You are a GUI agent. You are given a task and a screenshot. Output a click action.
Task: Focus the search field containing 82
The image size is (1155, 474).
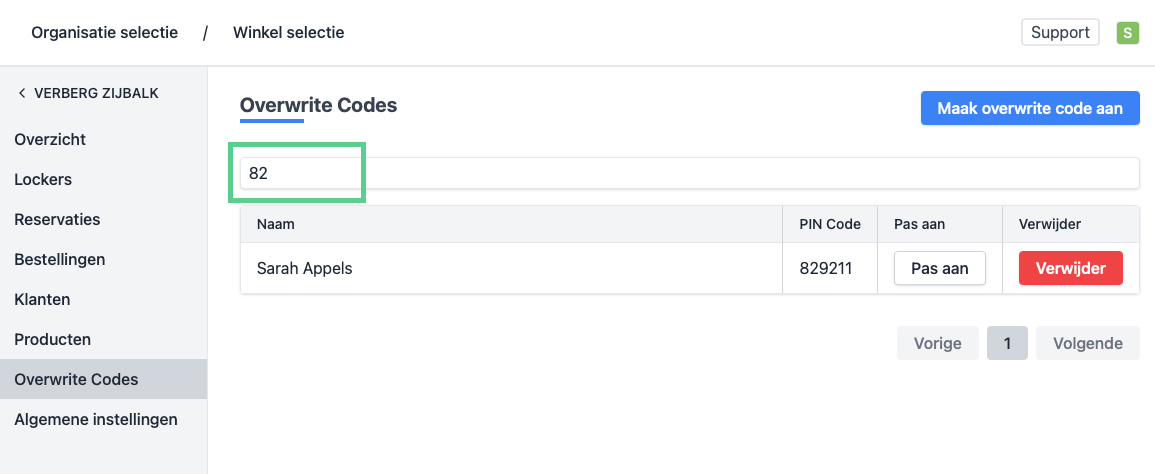pos(689,173)
